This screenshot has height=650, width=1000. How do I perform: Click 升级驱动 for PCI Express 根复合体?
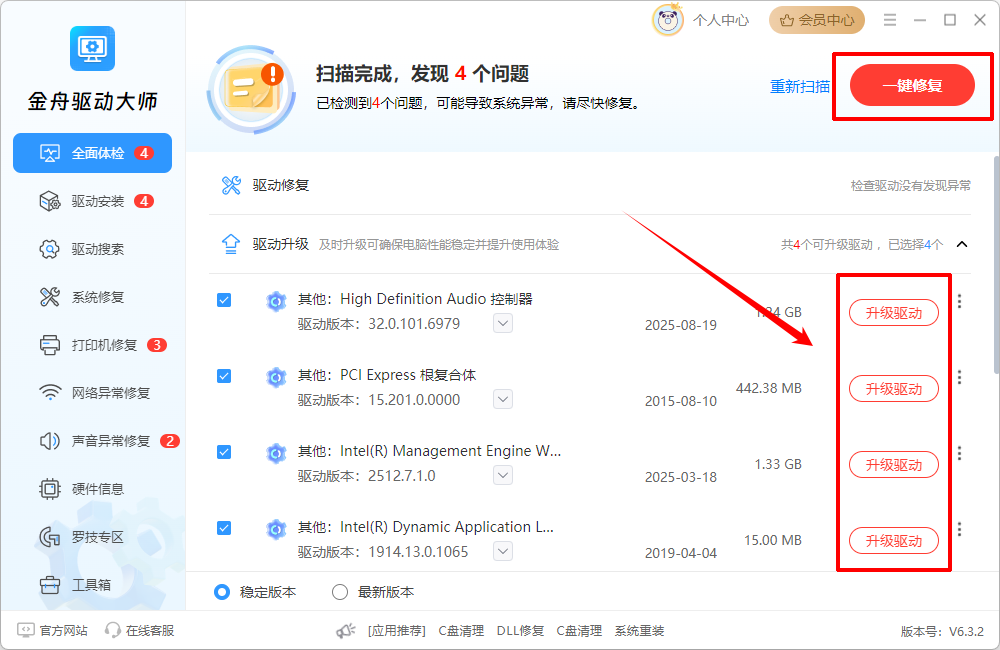point(893,388)
